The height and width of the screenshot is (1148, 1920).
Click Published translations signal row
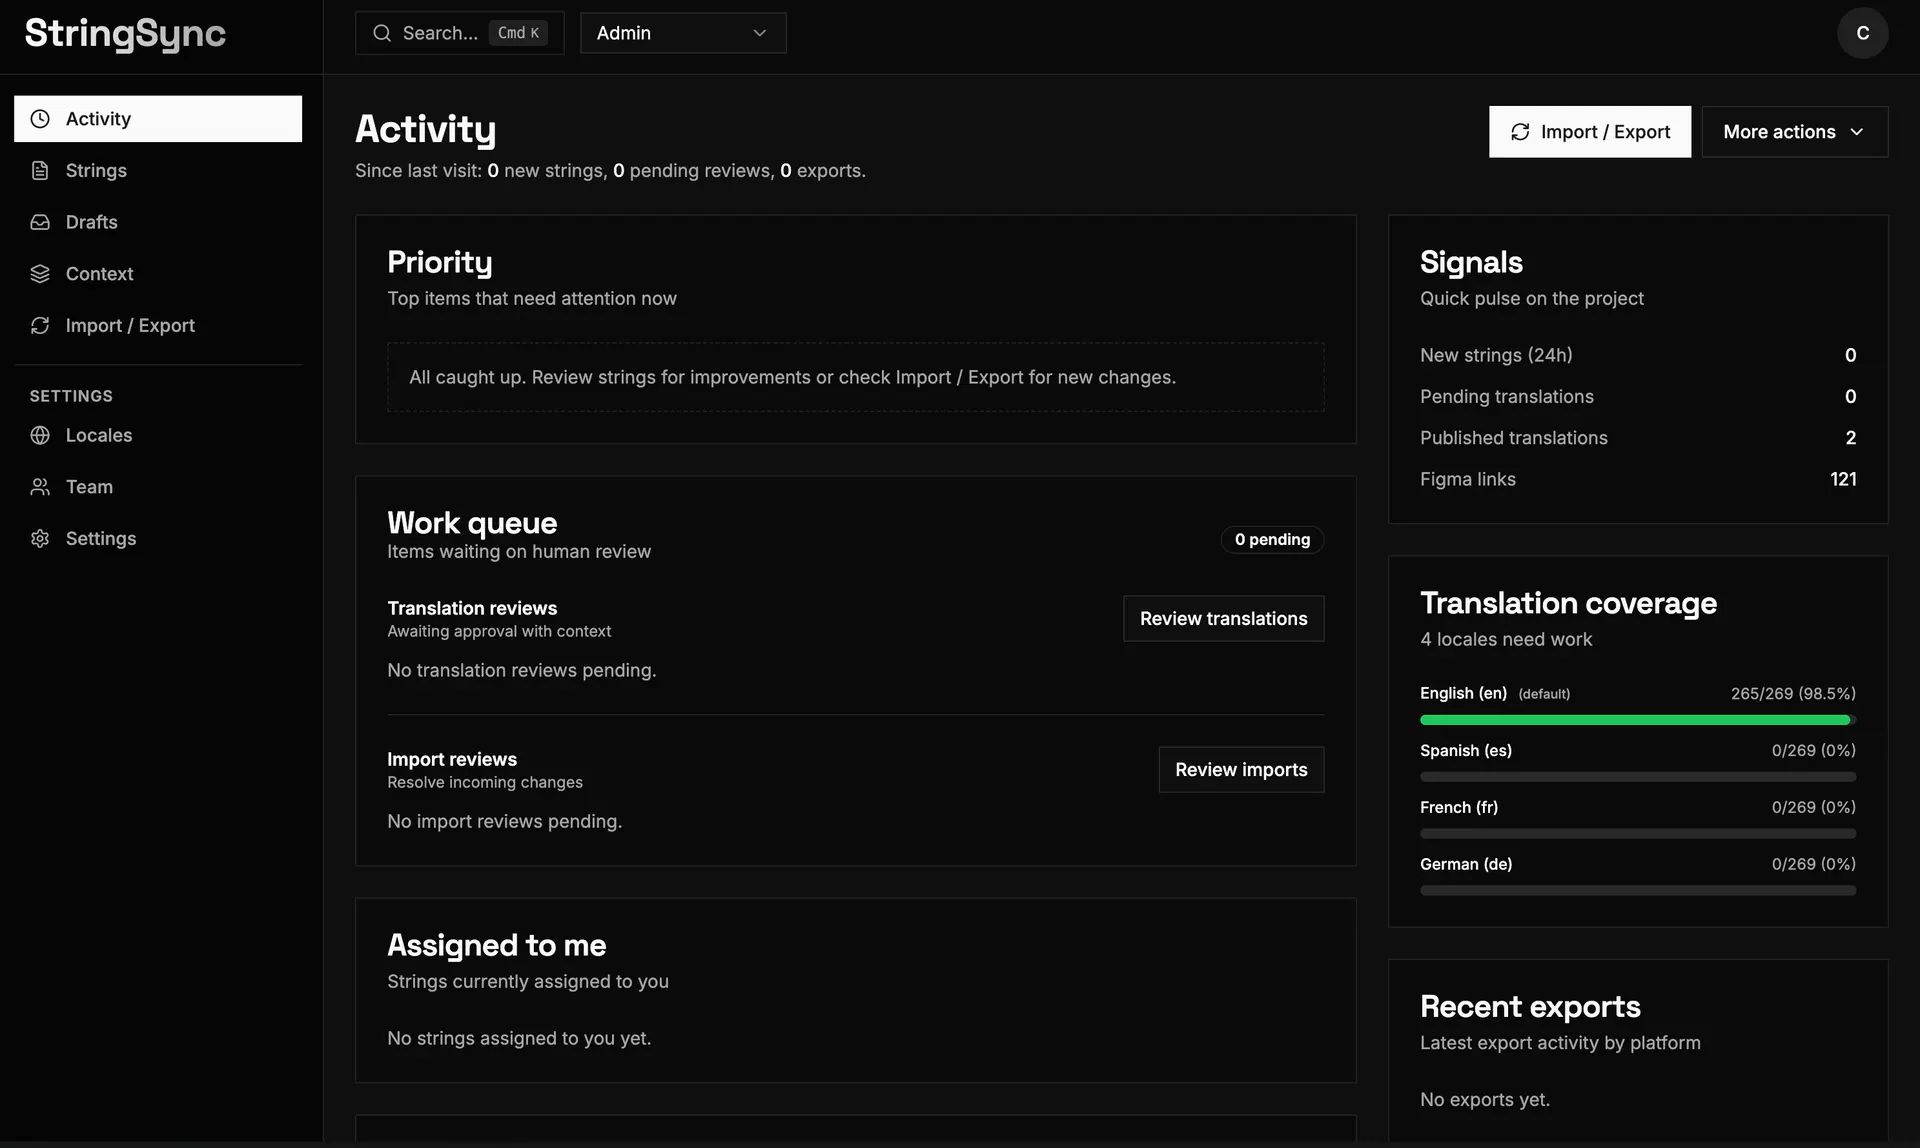click(1637, 438)
